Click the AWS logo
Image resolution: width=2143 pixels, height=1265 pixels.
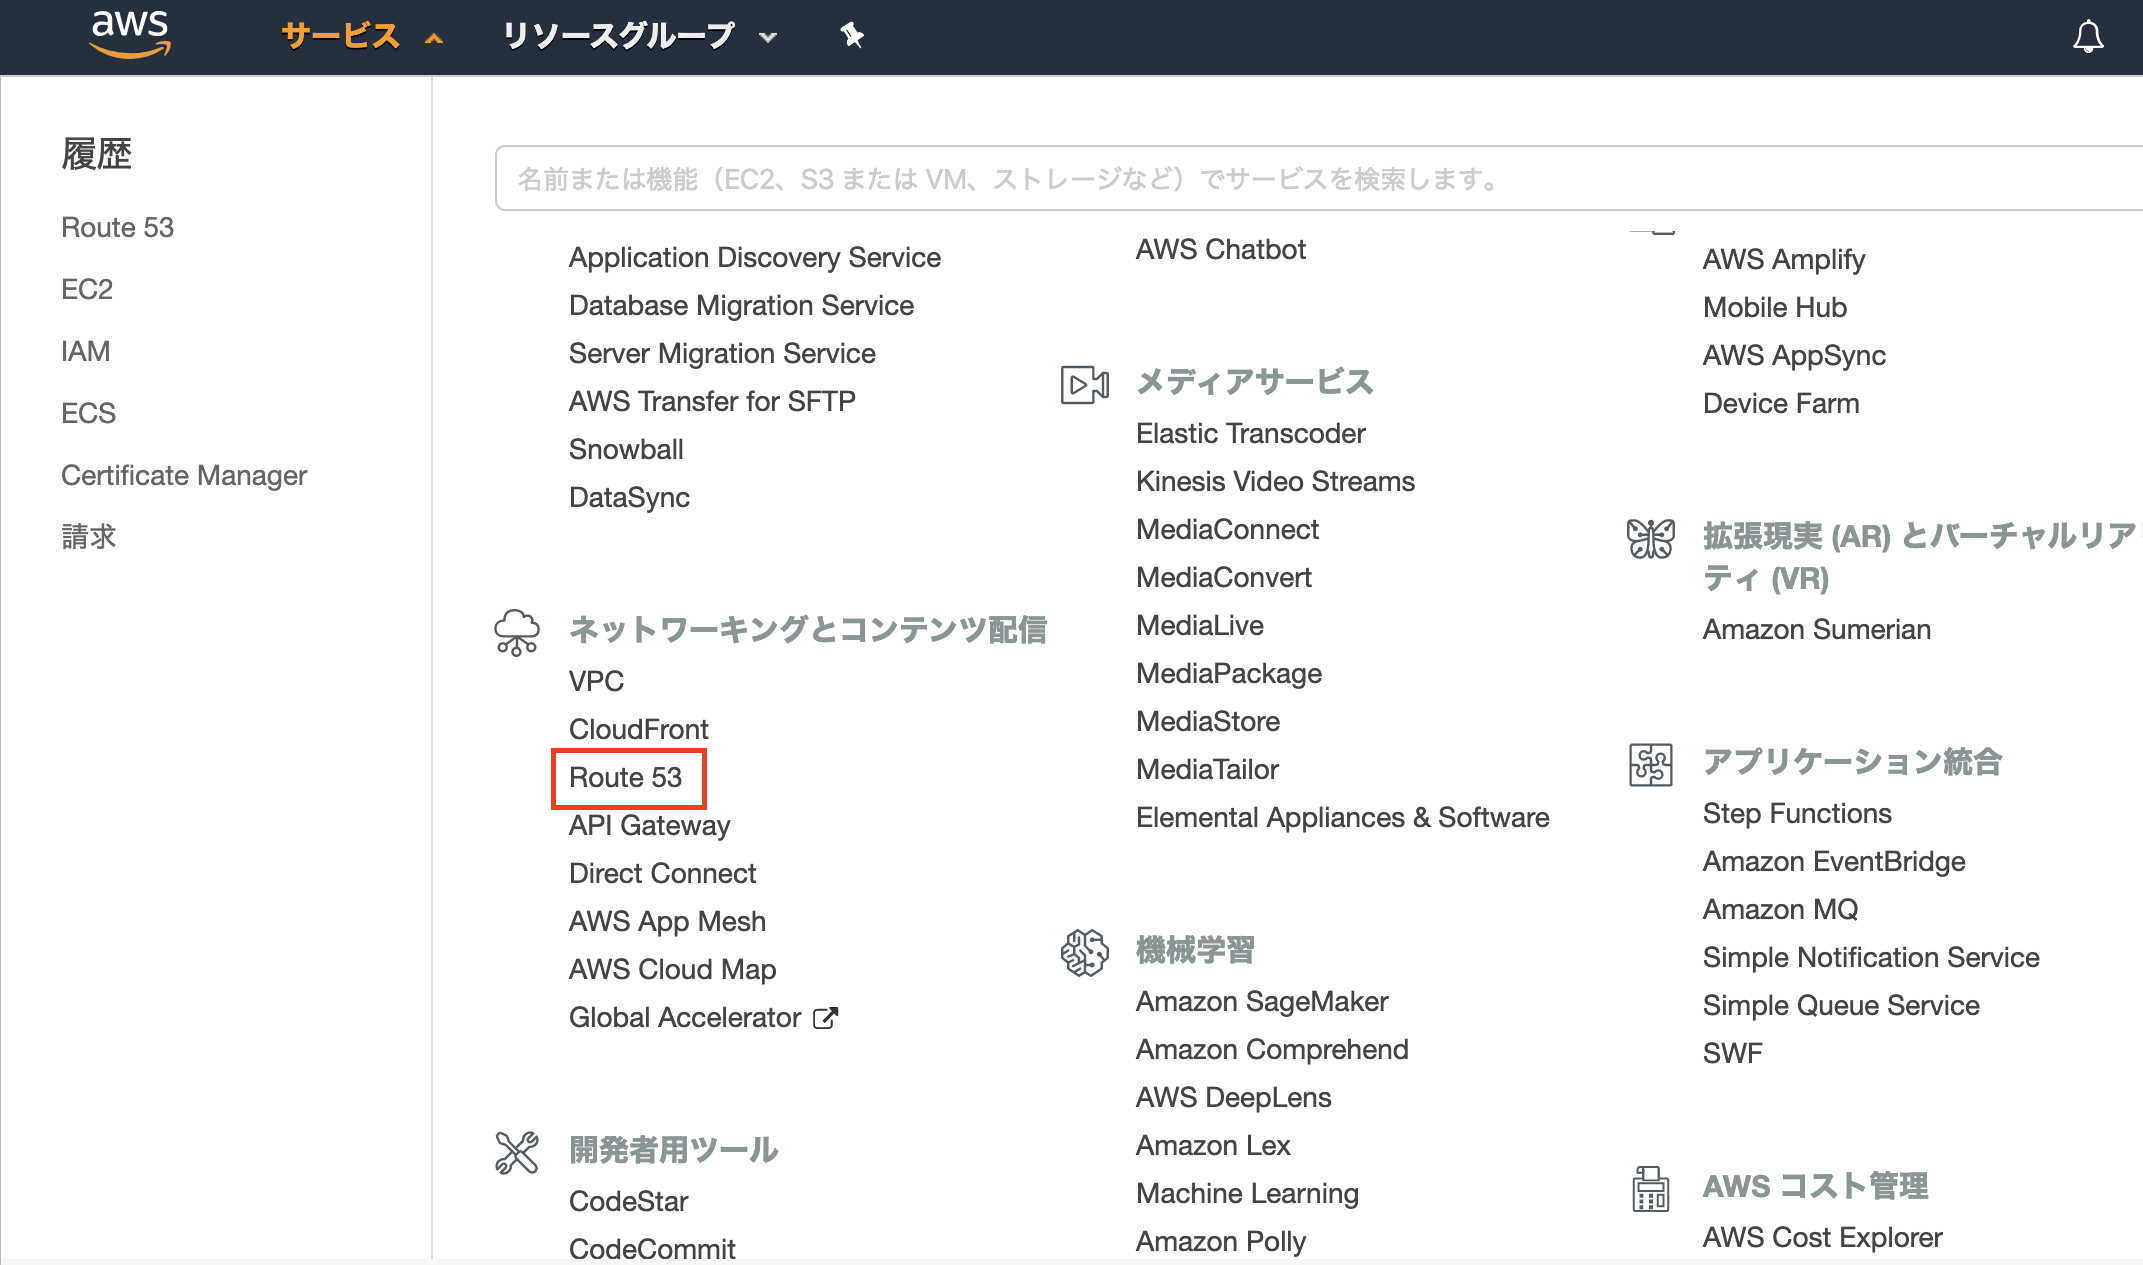click(x=130, y=34)
